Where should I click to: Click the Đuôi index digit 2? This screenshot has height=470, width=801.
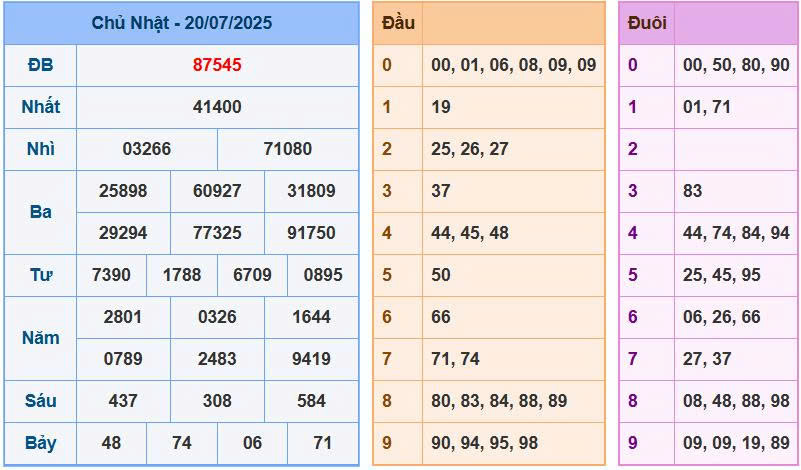632,149
